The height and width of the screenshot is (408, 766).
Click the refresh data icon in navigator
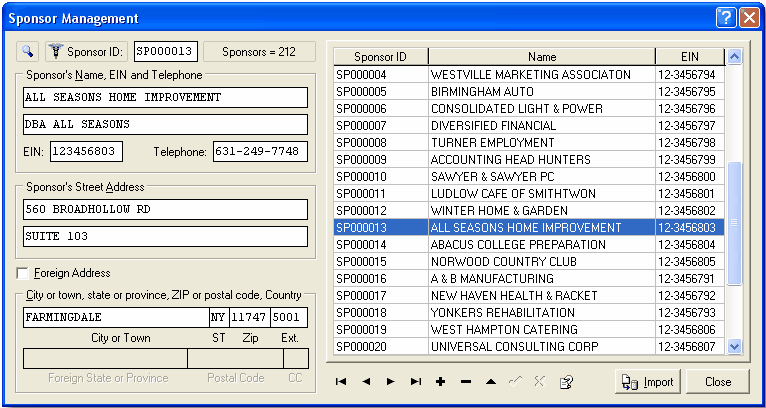pos(566,382)
